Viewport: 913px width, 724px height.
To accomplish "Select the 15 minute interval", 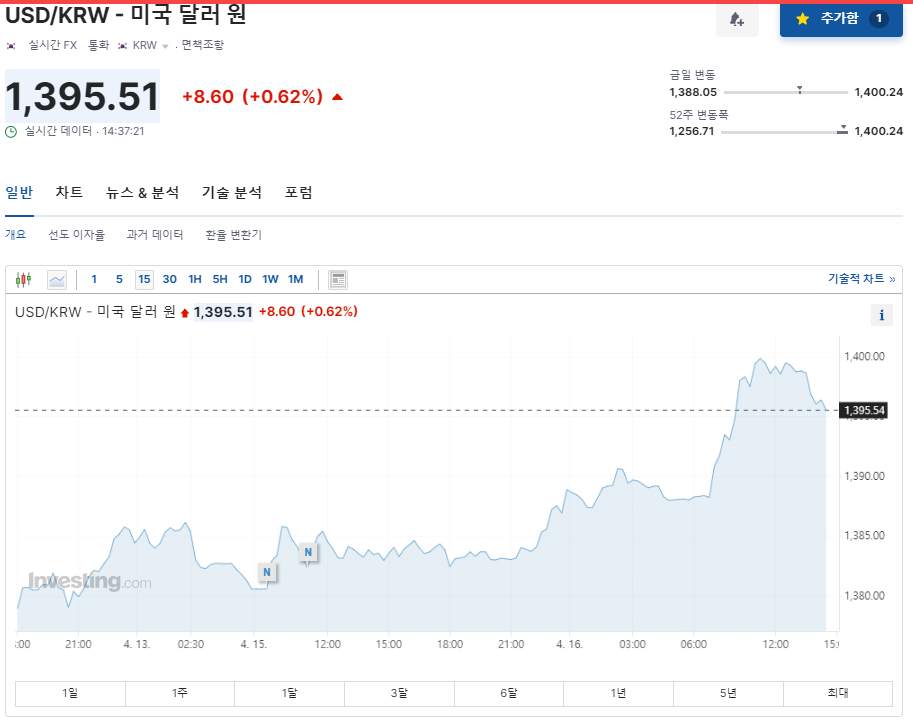I will click(x=144, y=280).
